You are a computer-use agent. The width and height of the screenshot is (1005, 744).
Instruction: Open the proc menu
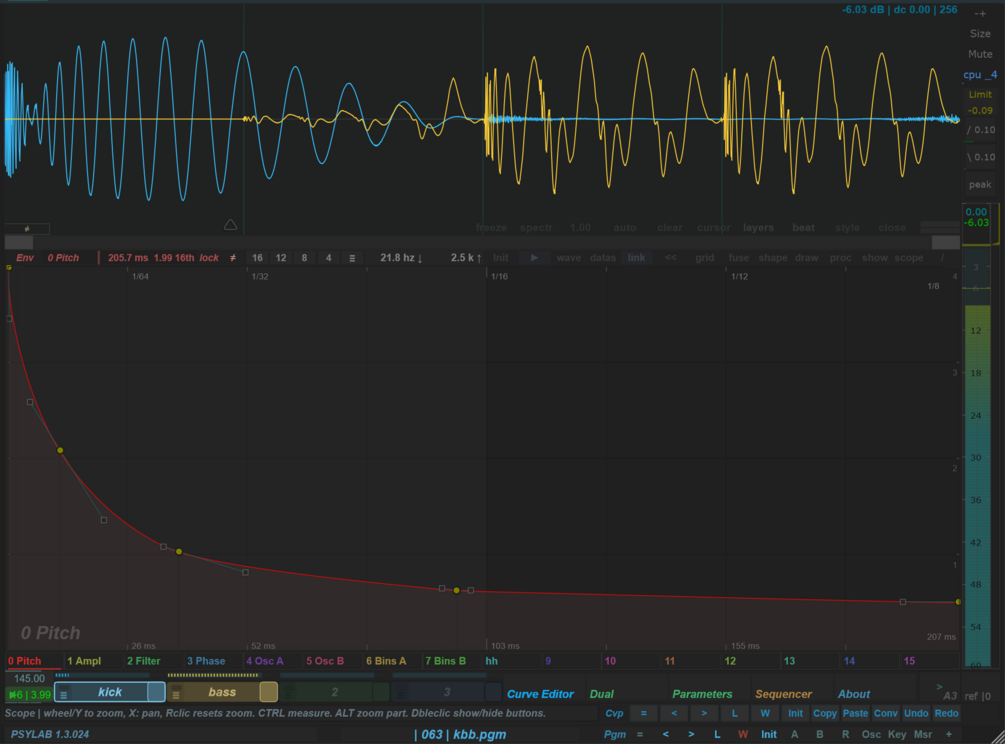(840, 258)
